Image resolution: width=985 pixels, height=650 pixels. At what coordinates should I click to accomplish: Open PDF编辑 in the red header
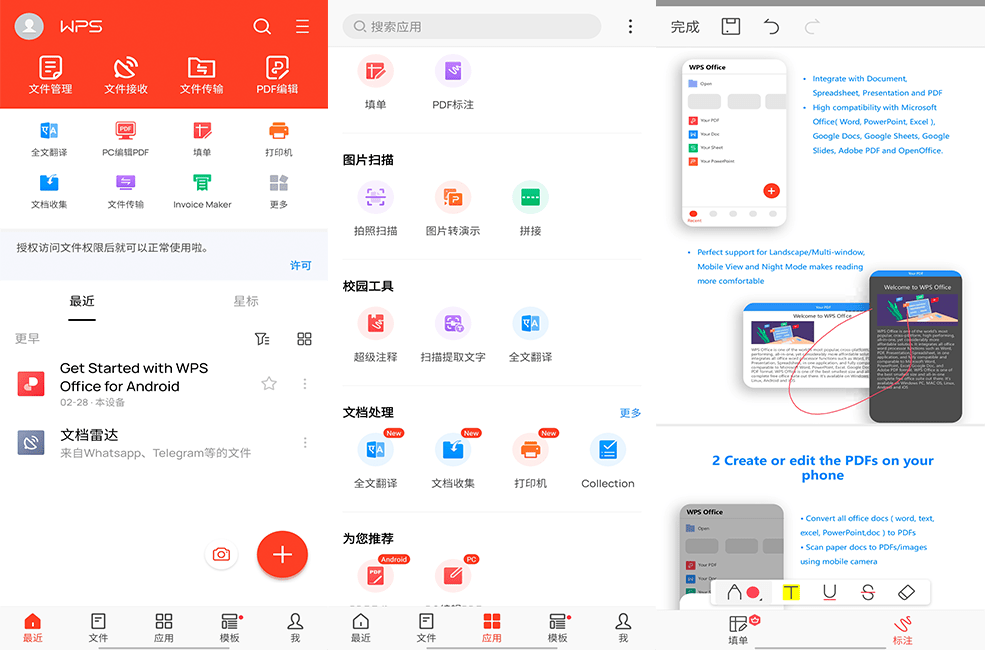click(277, 75)
